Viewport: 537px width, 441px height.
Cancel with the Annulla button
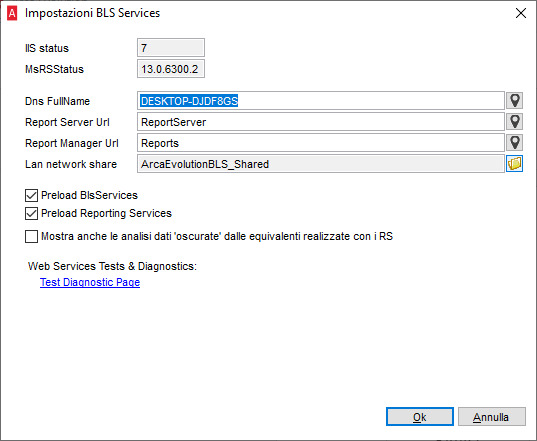[x=491, y=417]
